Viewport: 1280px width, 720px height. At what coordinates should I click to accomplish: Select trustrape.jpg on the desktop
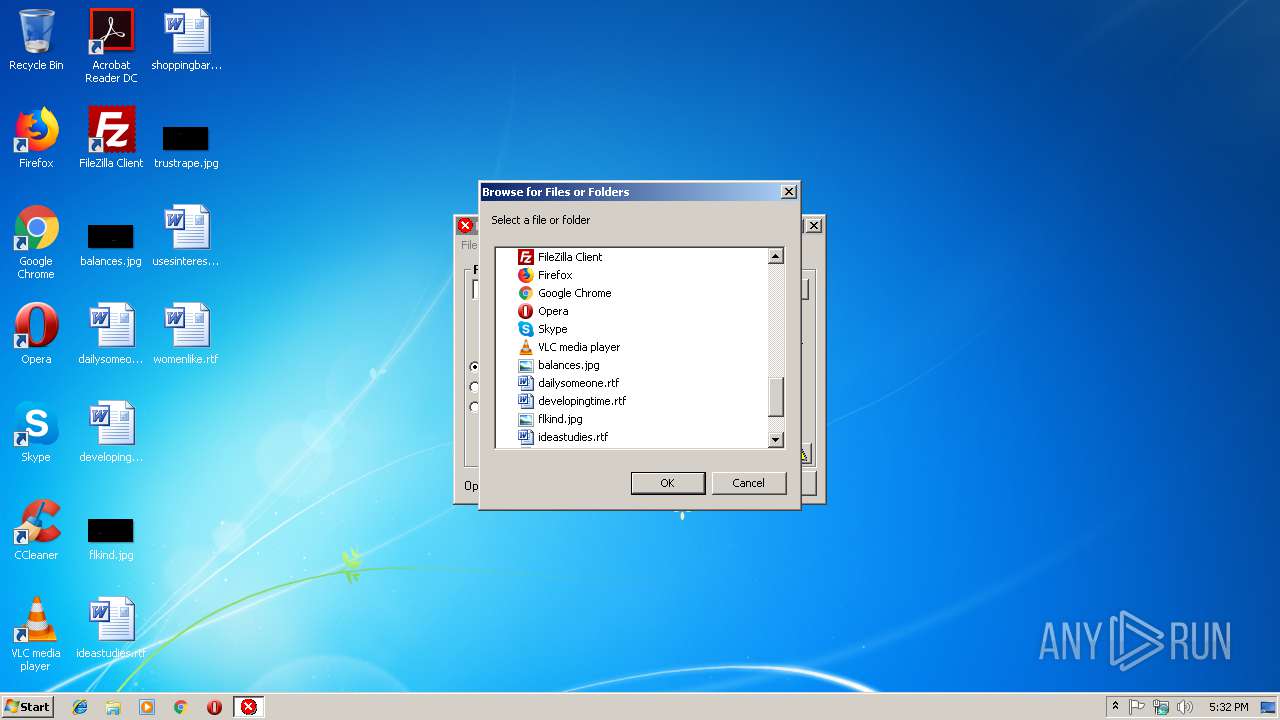point(186,145)
